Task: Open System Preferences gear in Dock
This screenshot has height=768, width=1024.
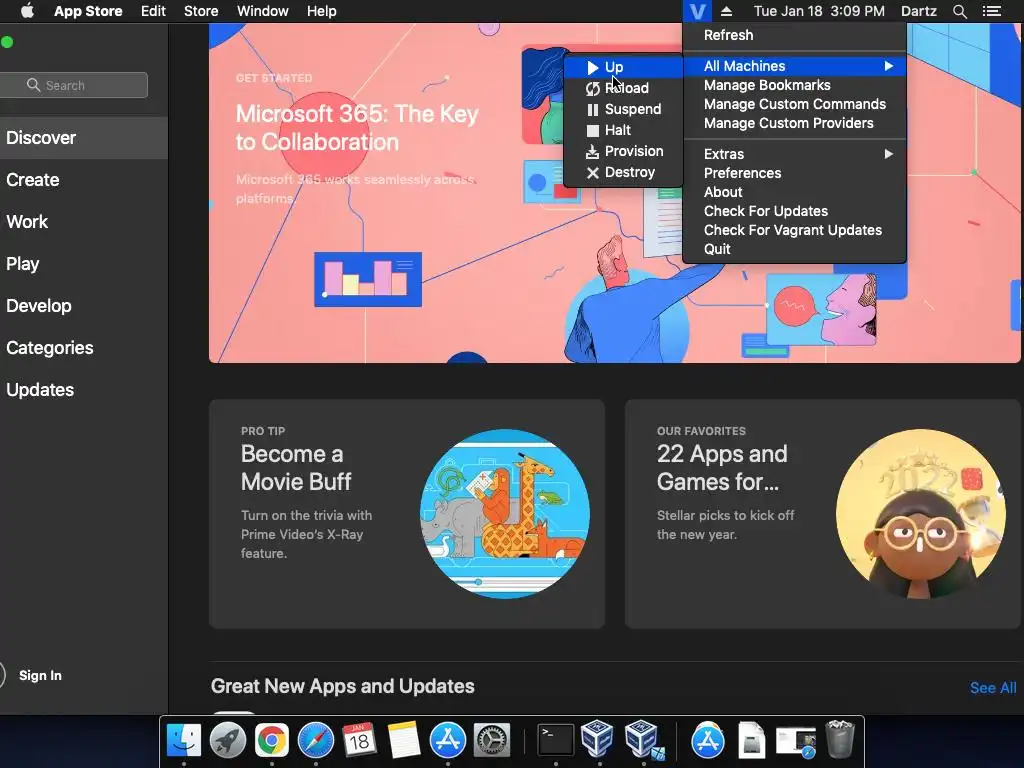Action: 491,740
